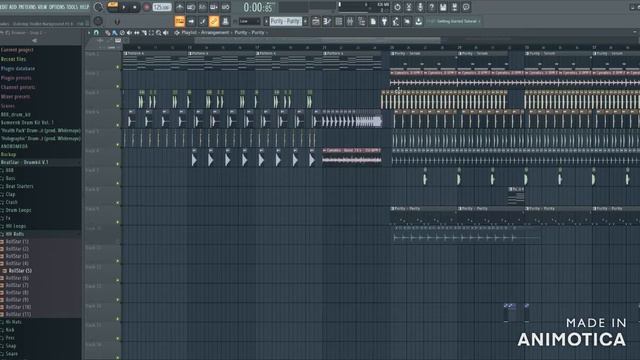Expand the Drum Loops folder
640x360 pixels.
click(18, 210)
